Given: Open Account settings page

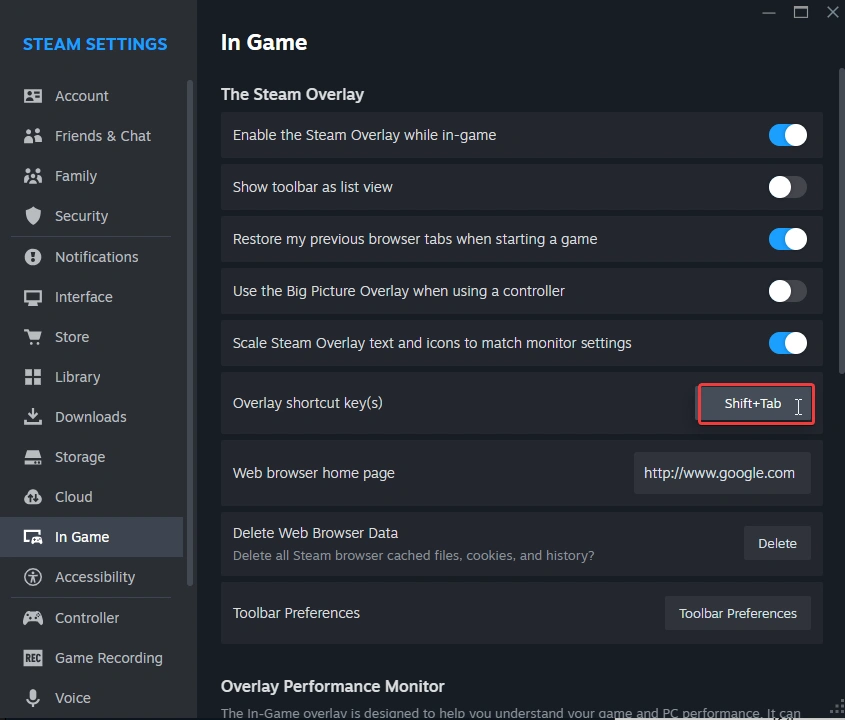Looking at the screenshot, I should (92, 96).
